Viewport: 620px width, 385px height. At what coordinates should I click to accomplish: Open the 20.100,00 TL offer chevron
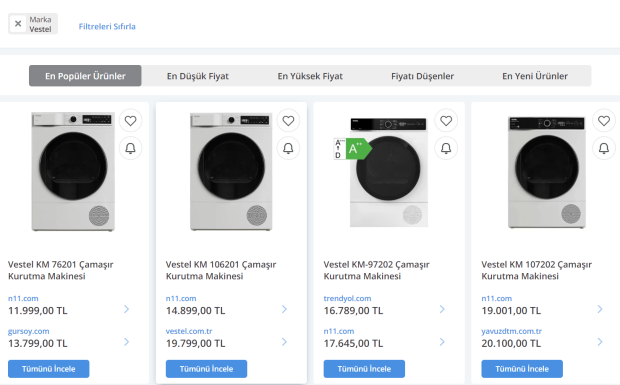(600, 342)
